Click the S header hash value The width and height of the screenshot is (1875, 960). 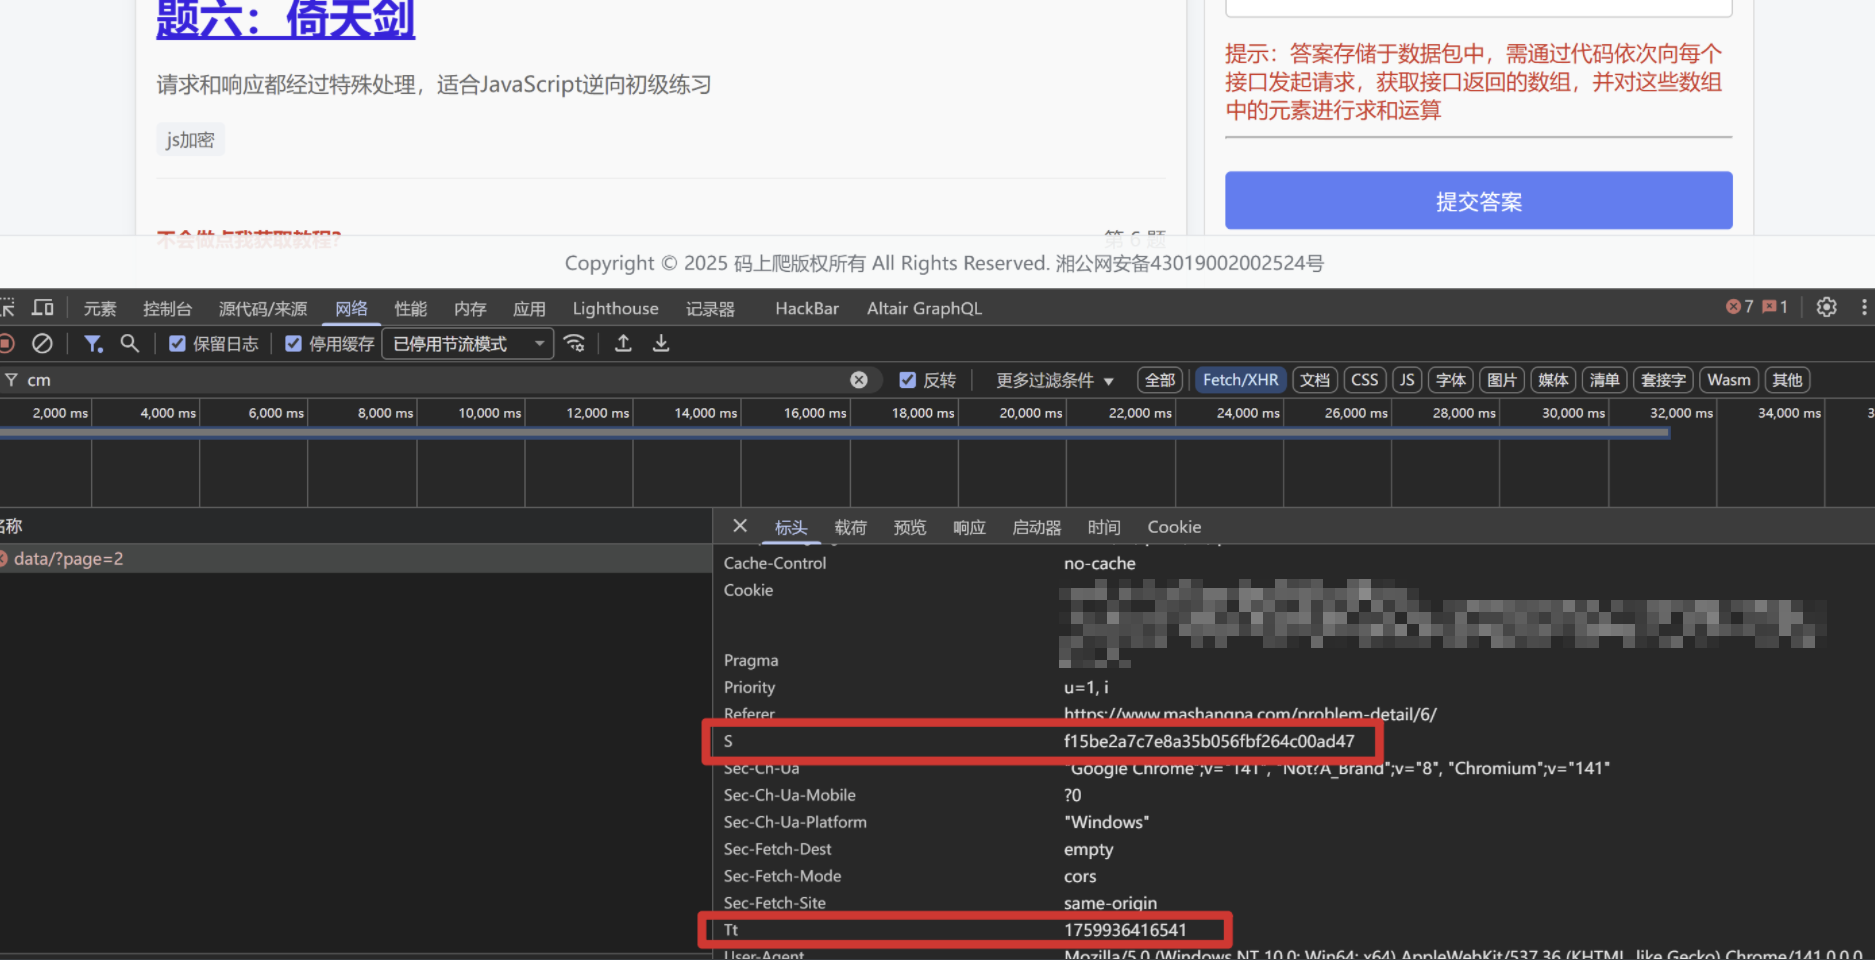click(1209, 741)
